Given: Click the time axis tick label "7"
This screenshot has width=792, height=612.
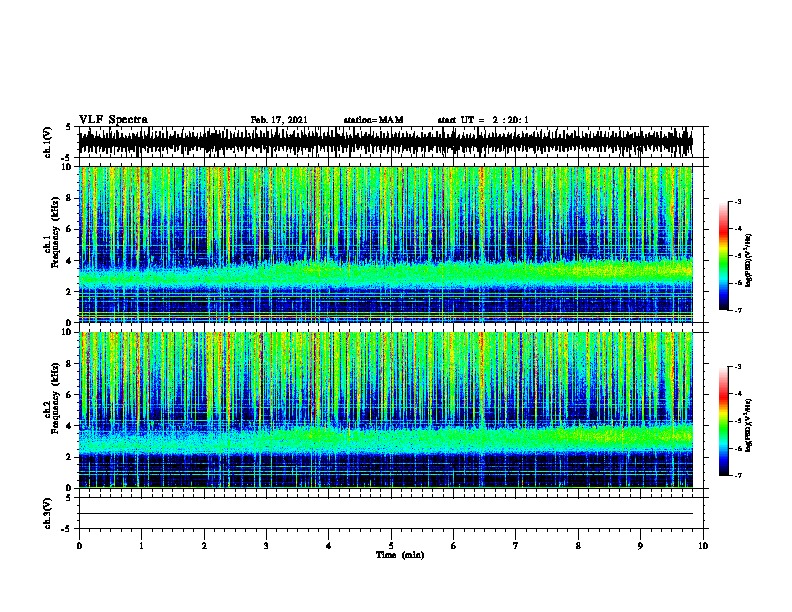Looking at the screenshot, I should point(516,546).
